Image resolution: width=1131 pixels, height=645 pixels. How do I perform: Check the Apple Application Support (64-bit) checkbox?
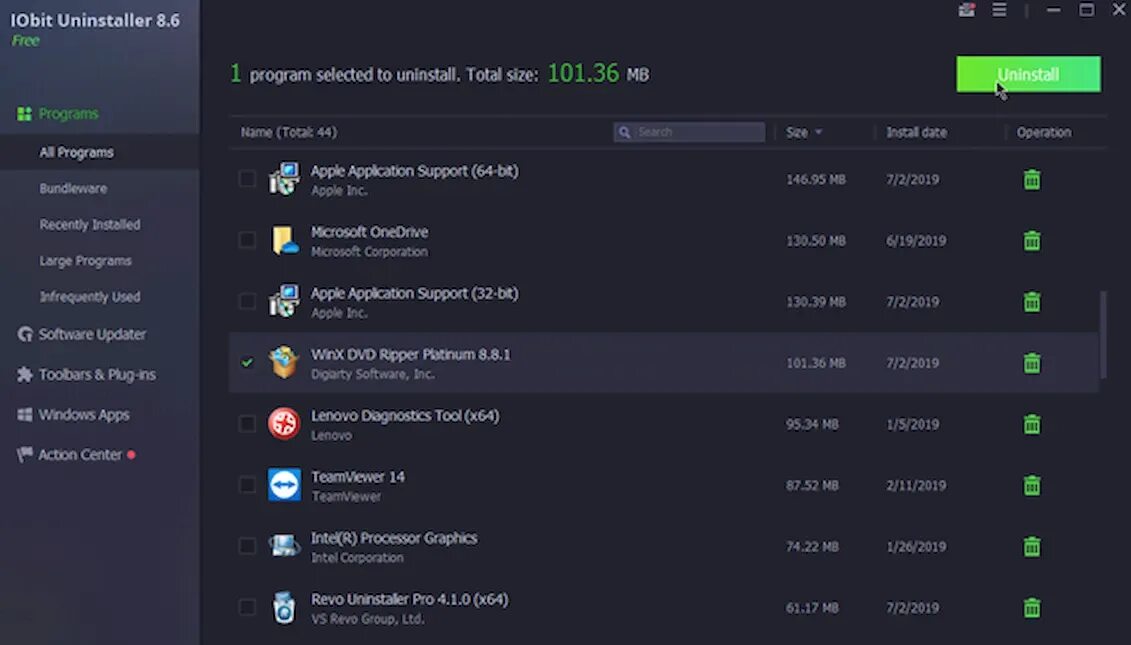(247, 178)
